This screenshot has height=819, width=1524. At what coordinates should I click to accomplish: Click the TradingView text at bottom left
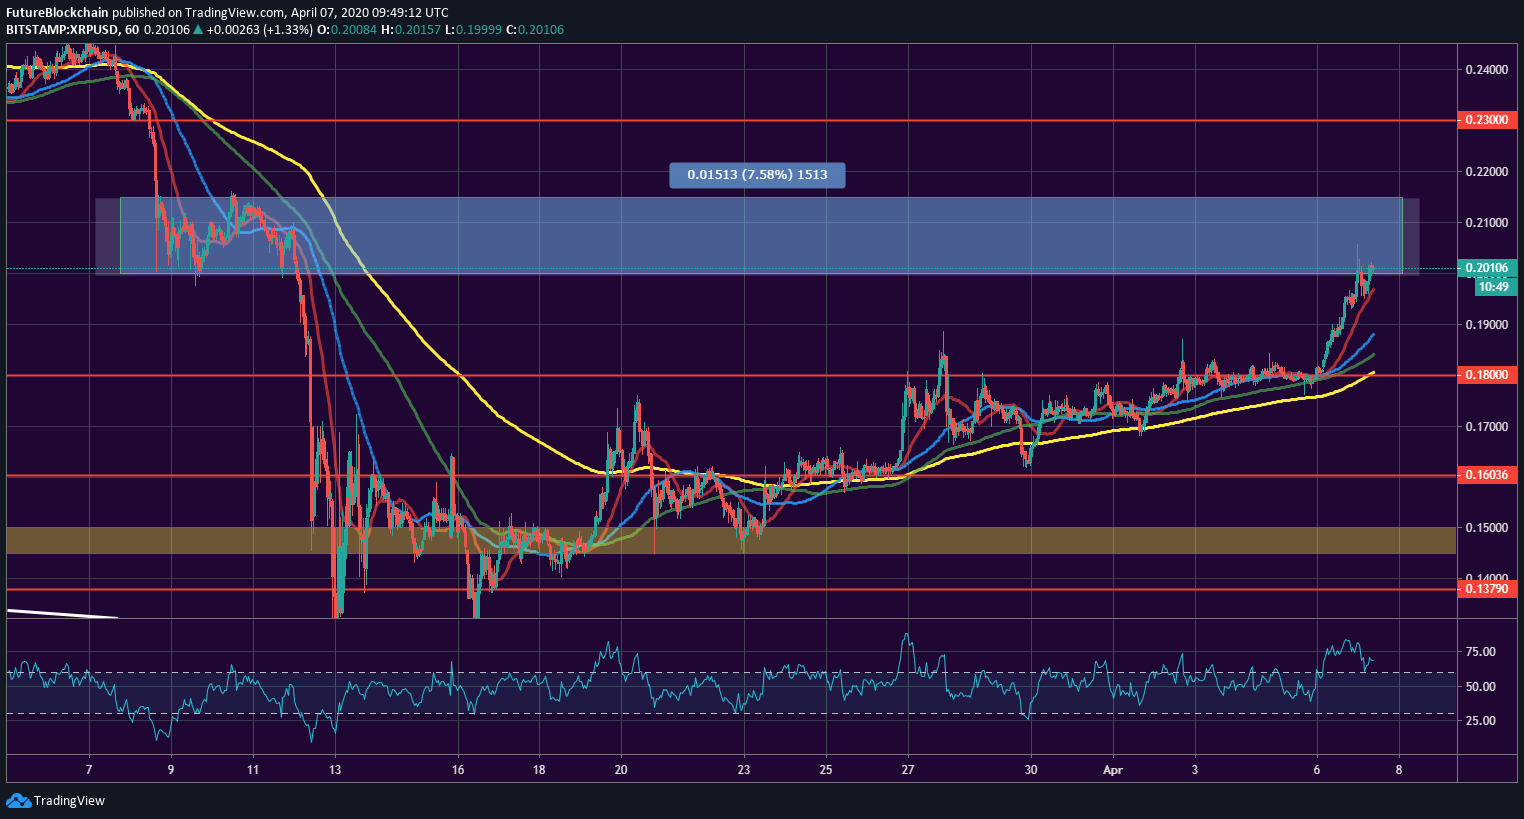click(69, 801)
